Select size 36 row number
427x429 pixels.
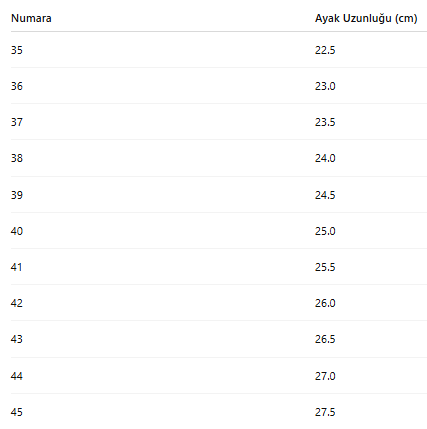pos(17,86)
